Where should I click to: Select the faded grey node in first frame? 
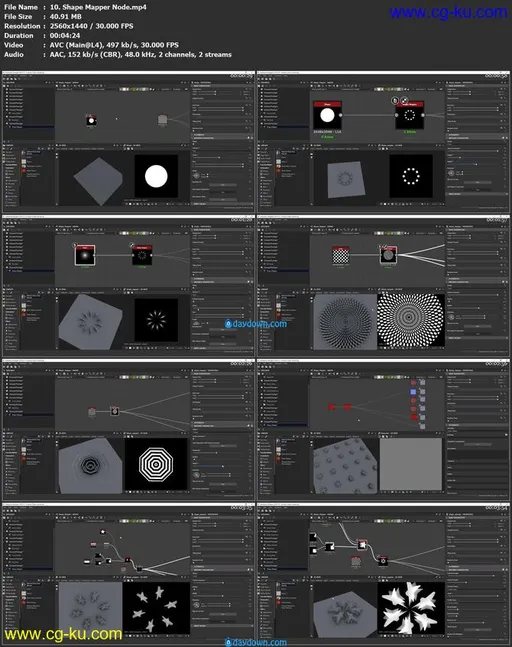click(x=163, y=120)
